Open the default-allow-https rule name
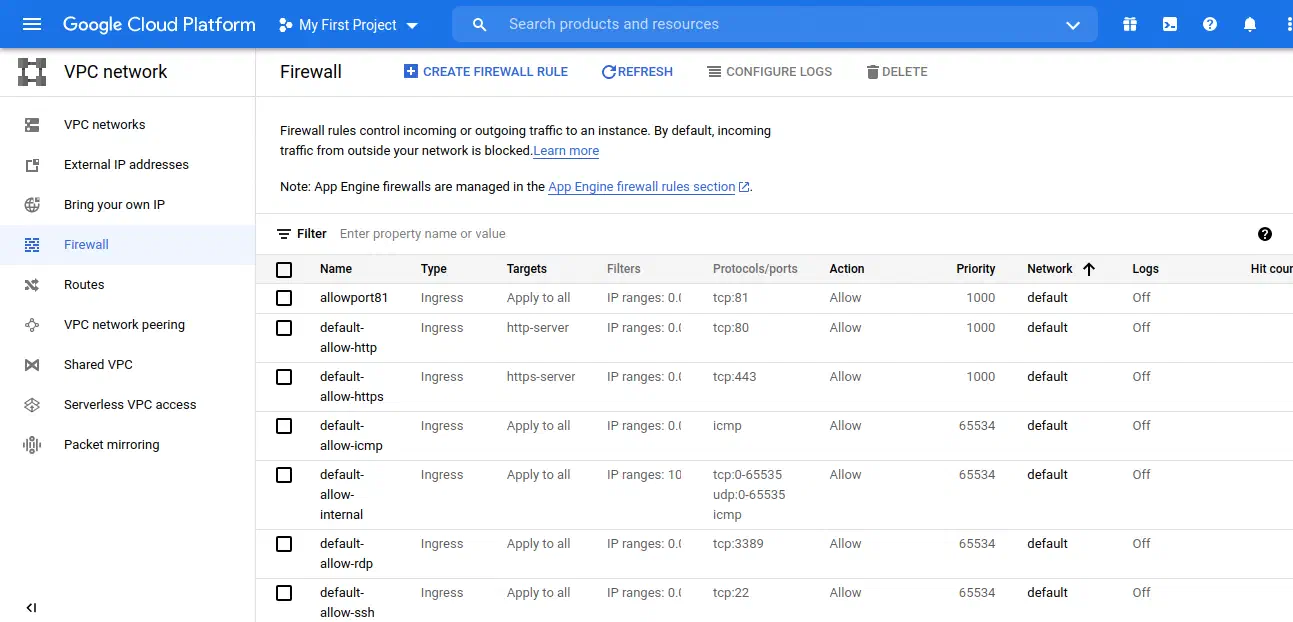 click(352, 387)
